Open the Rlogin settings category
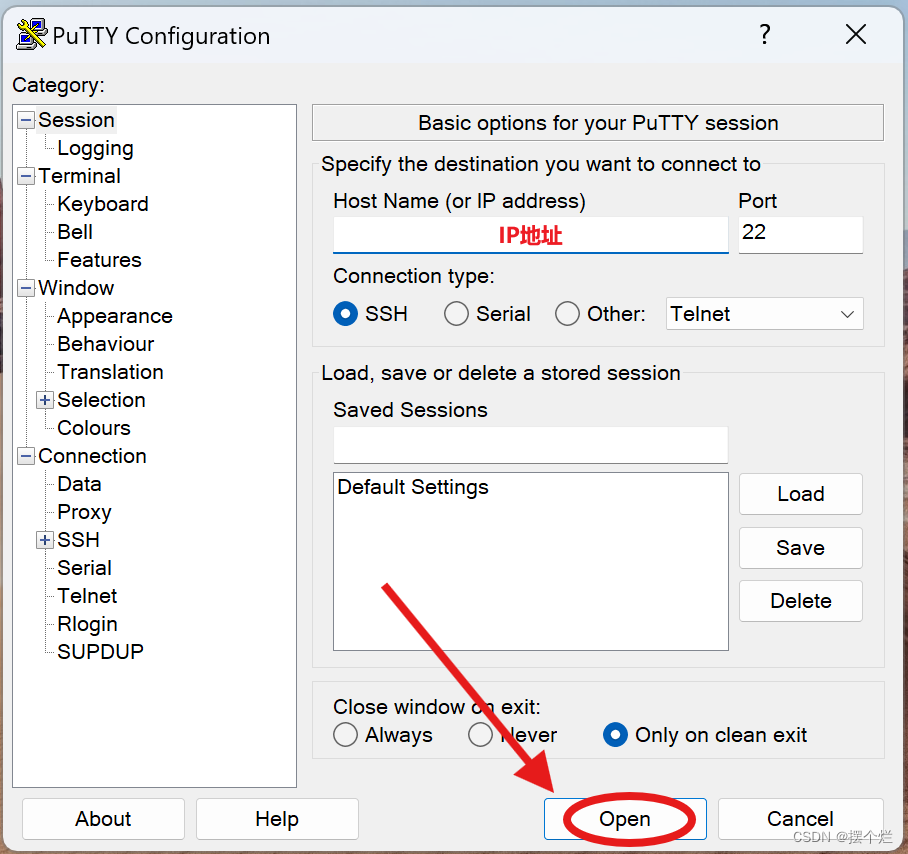 87,624
